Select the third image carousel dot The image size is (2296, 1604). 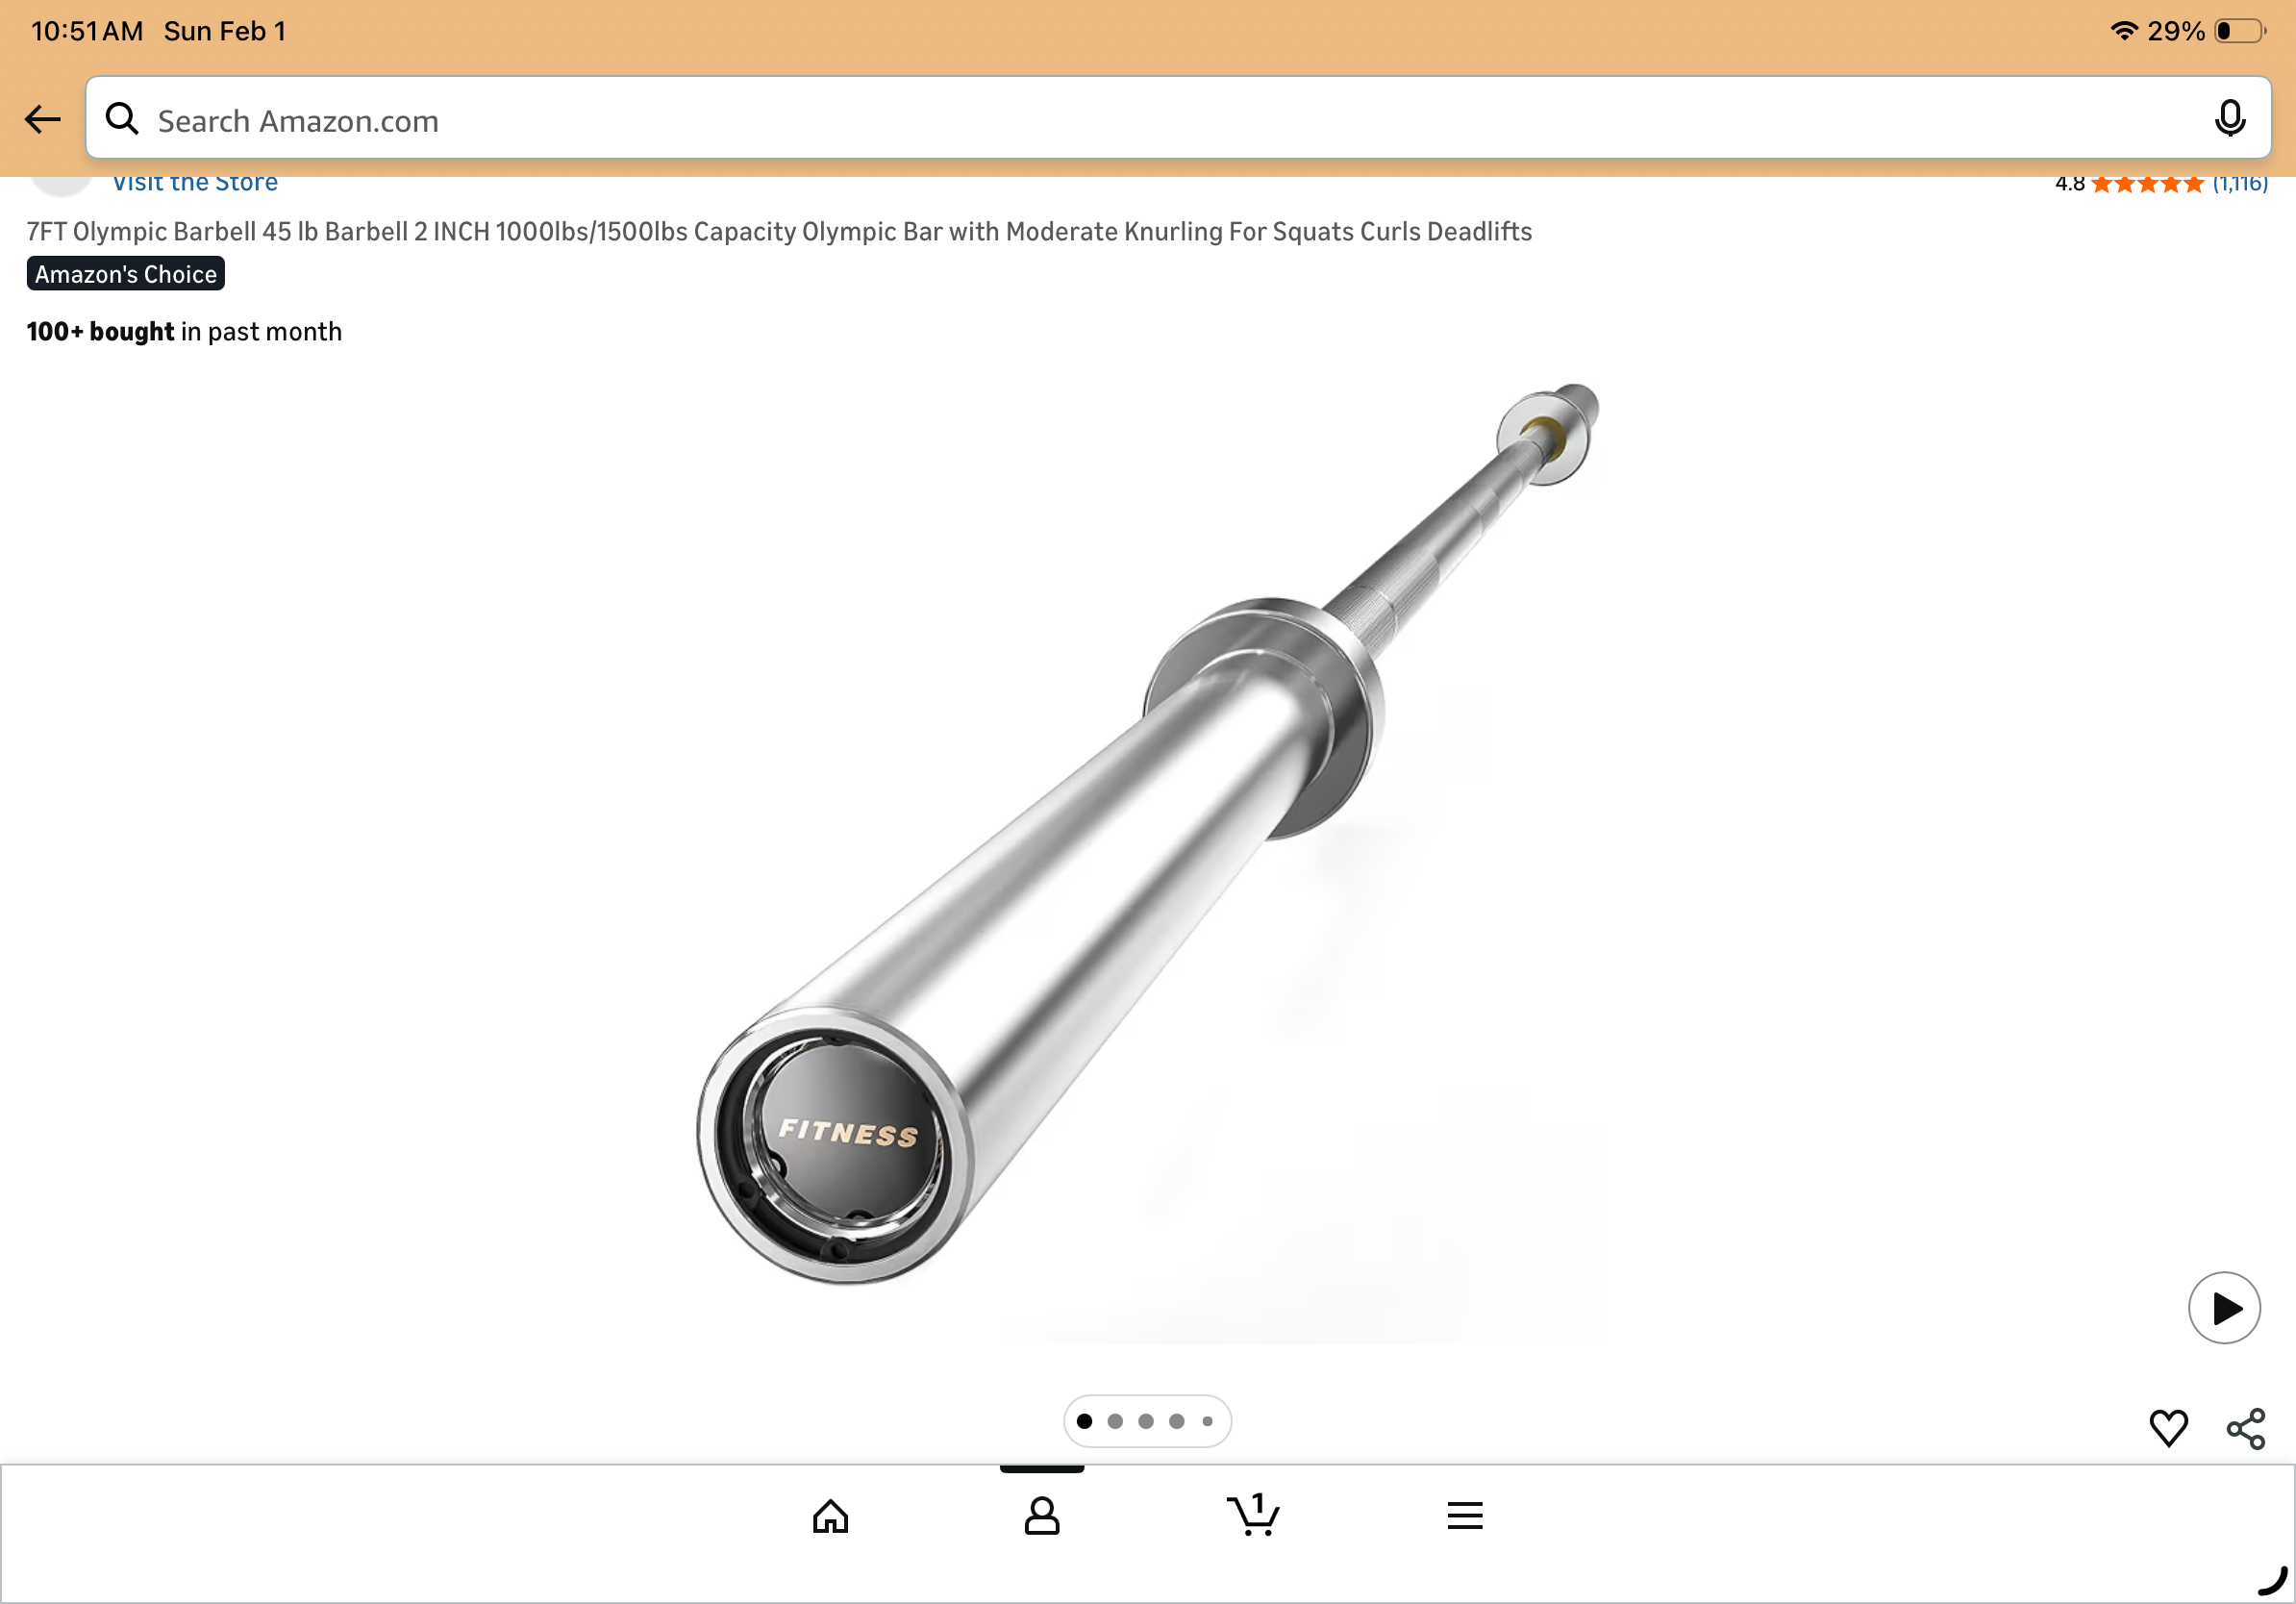(1146, 1420)
